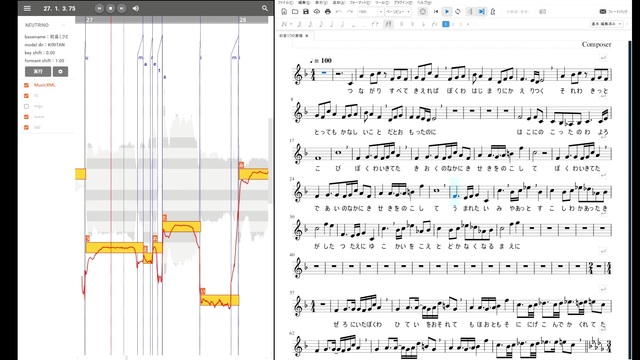Collapse the NEUTRINO panel chevron
This screenshot has height=360, width=640.
pos(63,25)
